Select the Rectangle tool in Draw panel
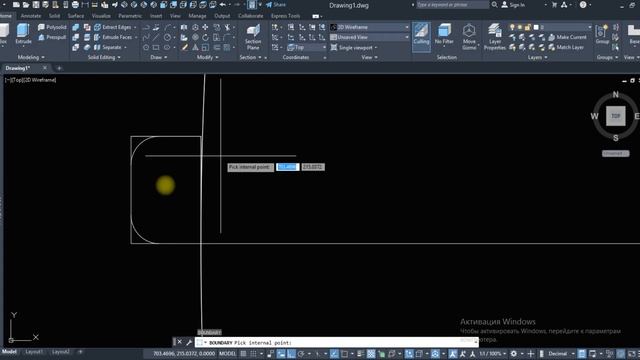 tap(156, 47)
